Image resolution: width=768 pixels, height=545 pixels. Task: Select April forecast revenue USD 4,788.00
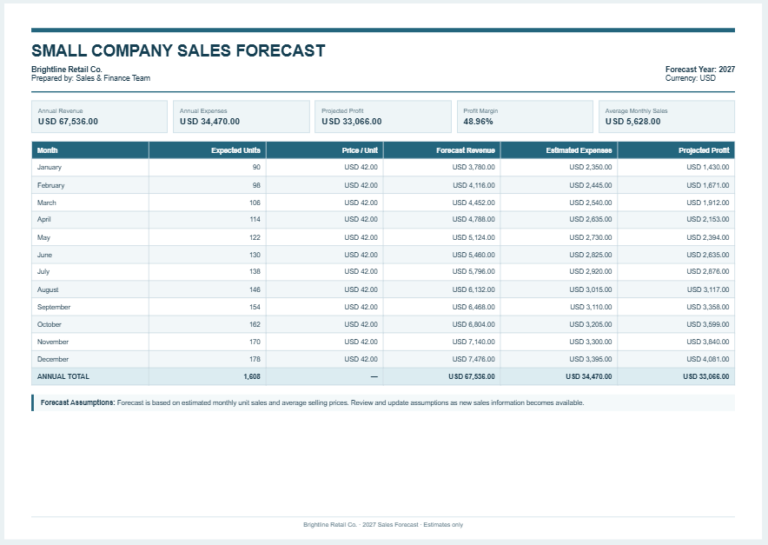(x=474, y=219)
